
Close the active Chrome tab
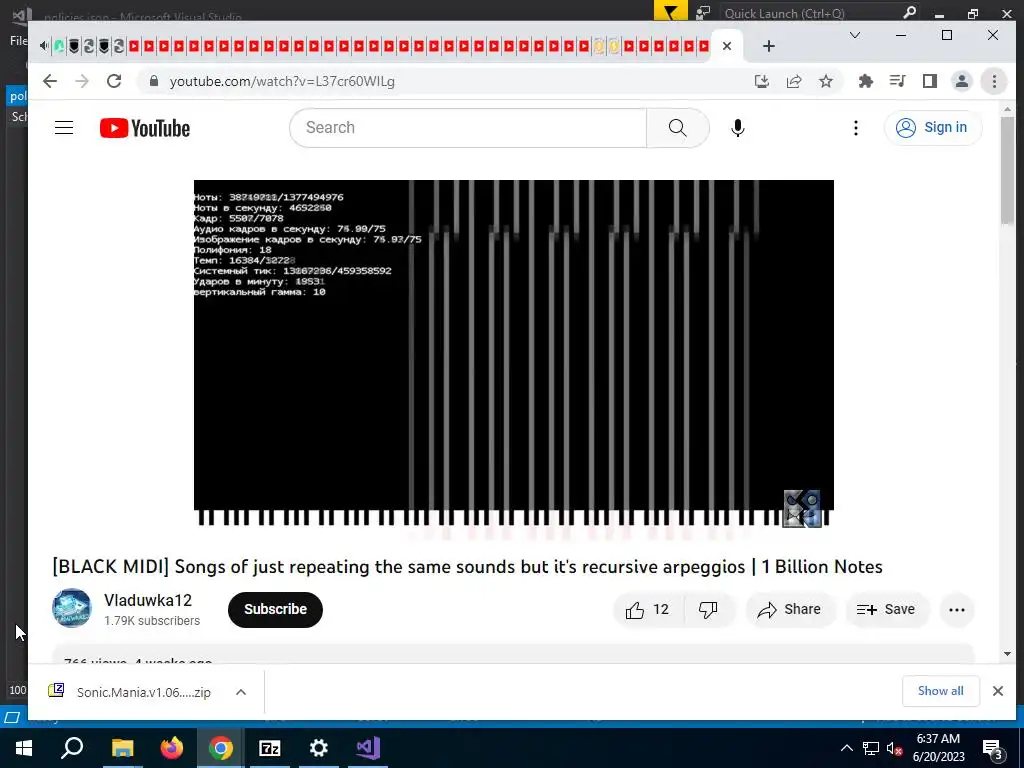tap(727, 46)
